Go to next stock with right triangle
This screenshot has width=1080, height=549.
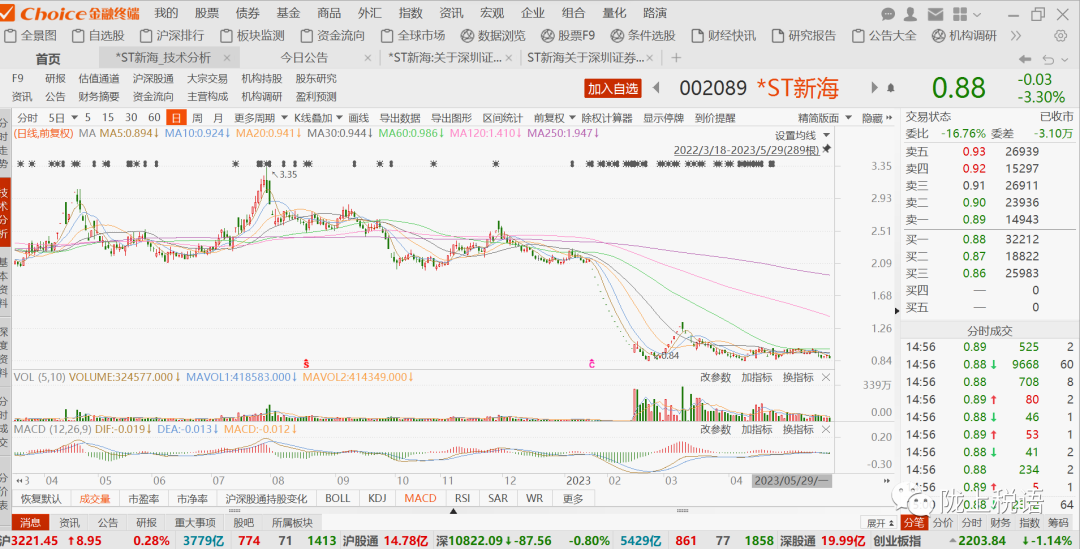874,87
